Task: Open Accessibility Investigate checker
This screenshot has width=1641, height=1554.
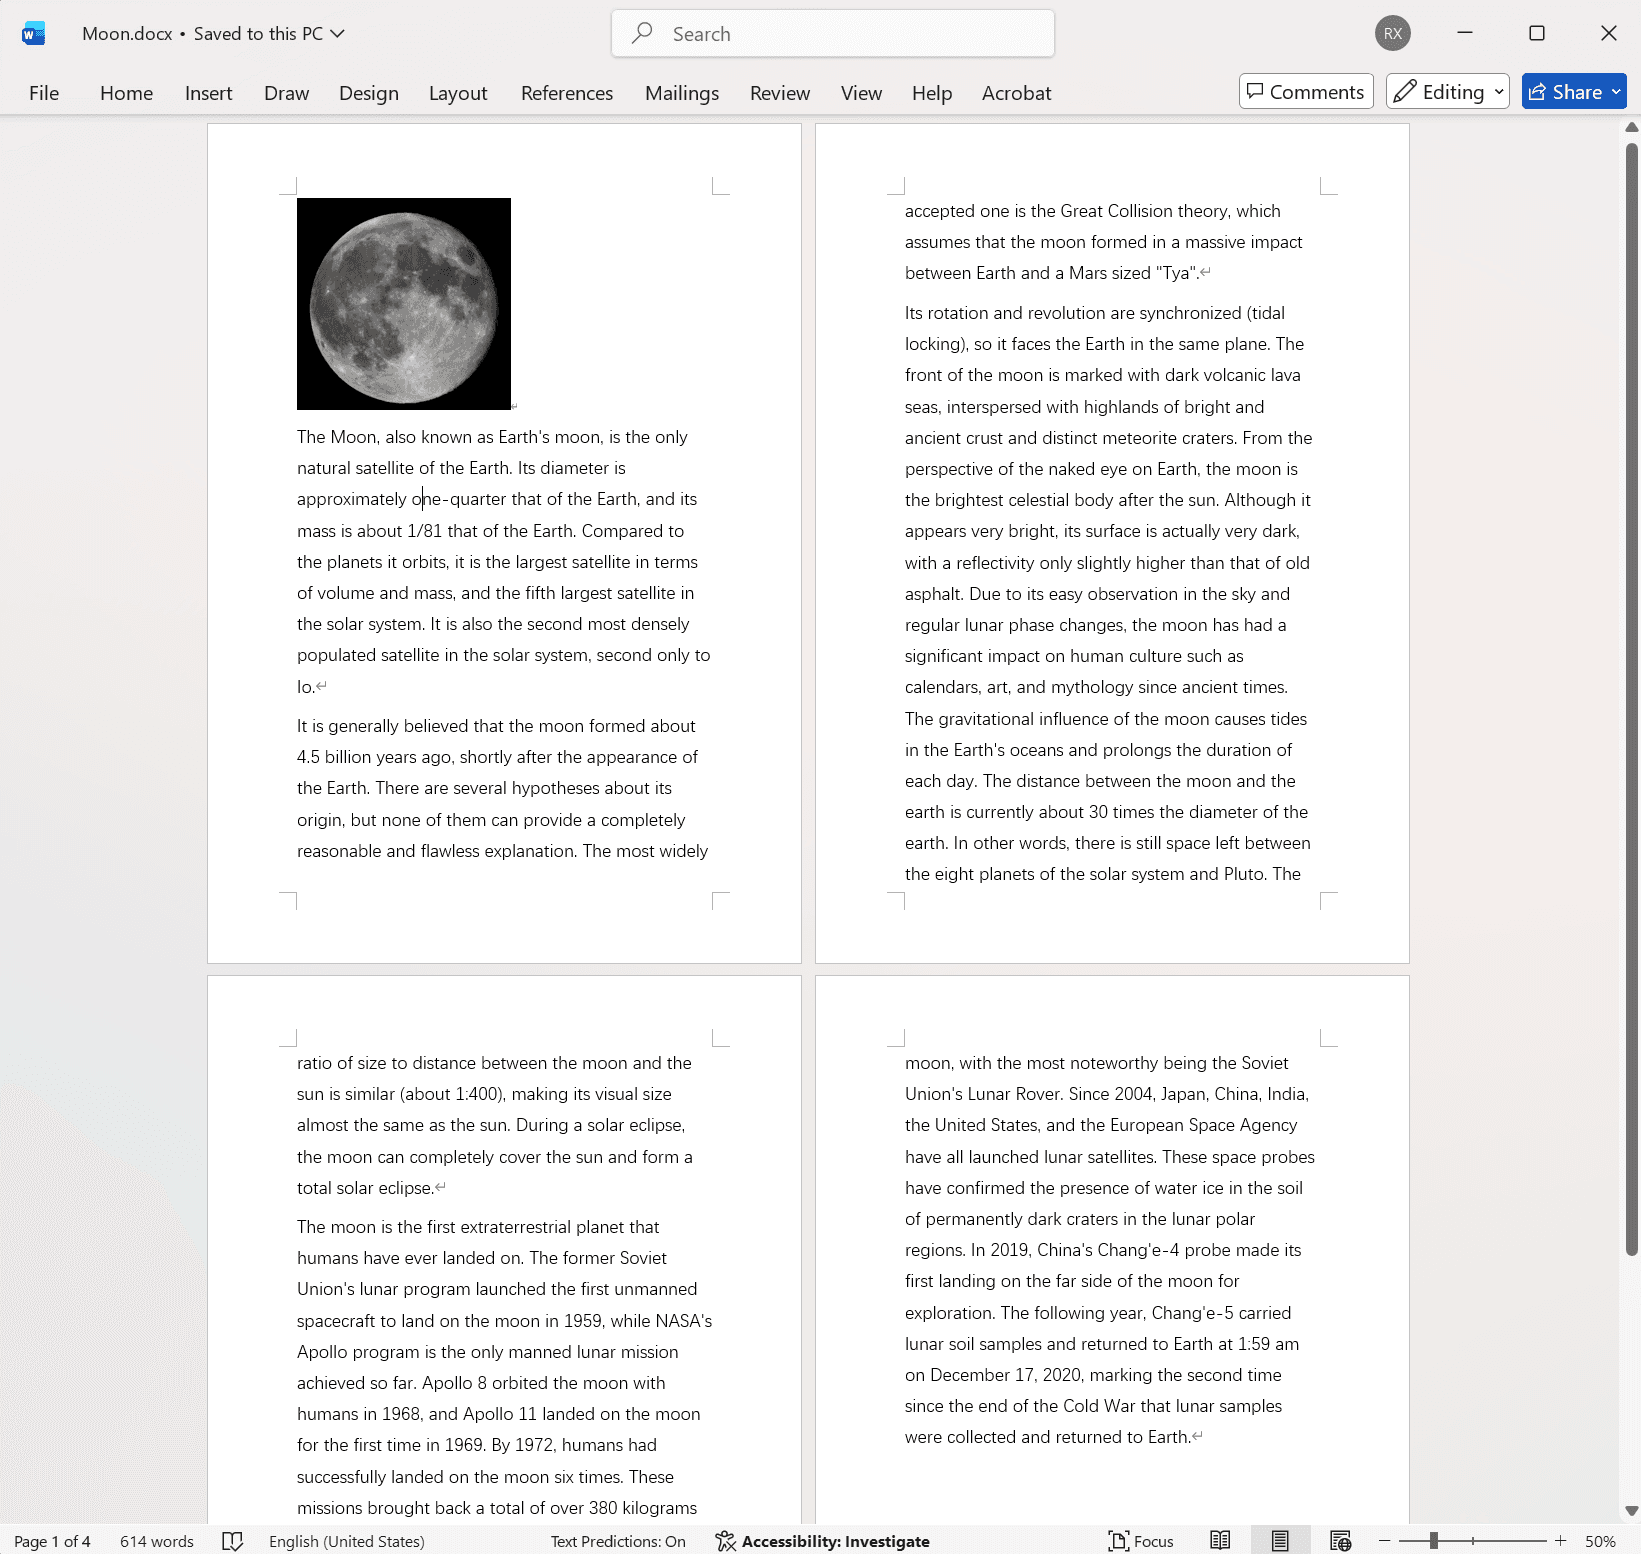Action: 822,1541
